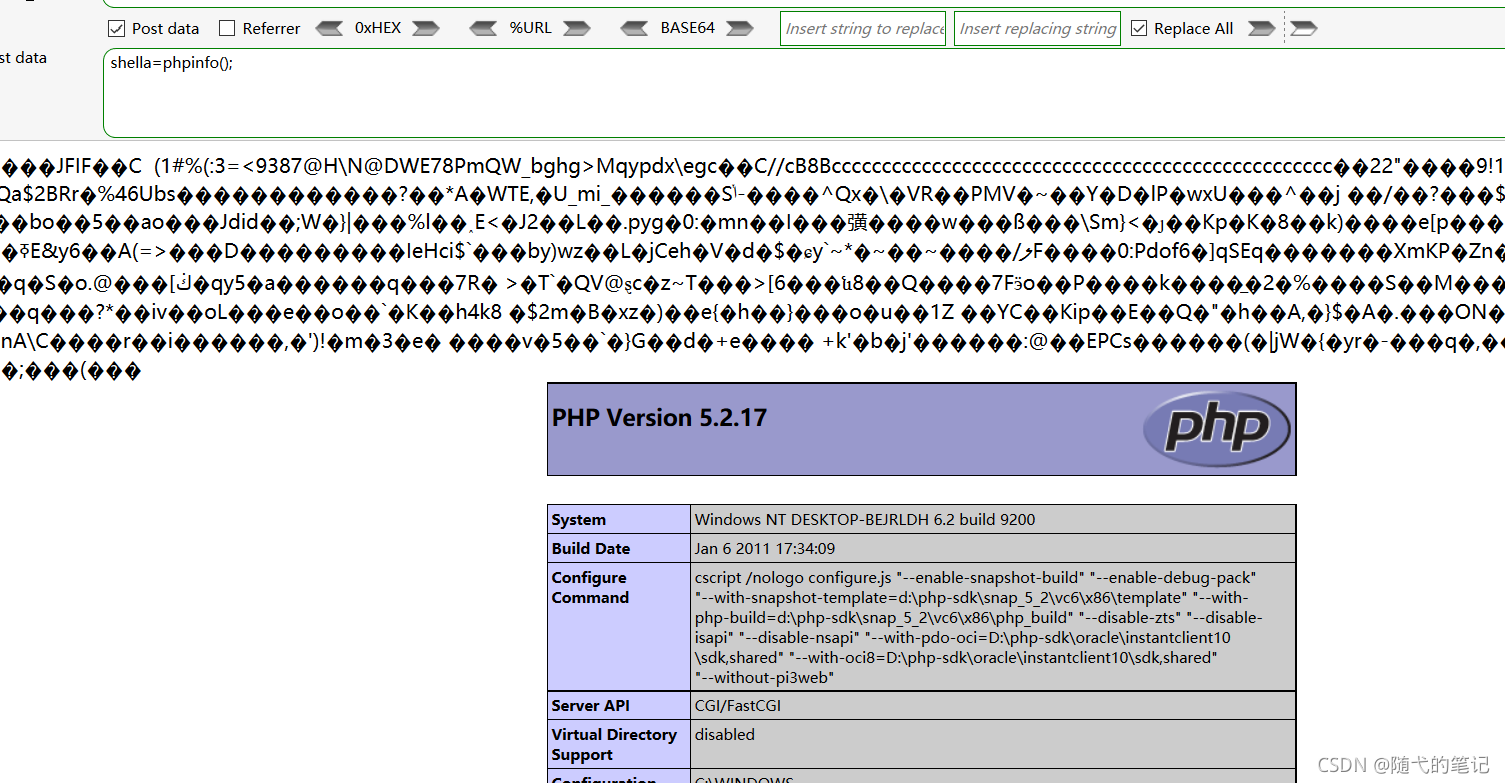Click the 0xHEX decode left arrow
The height and width of the screenshot is (783, 1505).
[x=329, y=28]
